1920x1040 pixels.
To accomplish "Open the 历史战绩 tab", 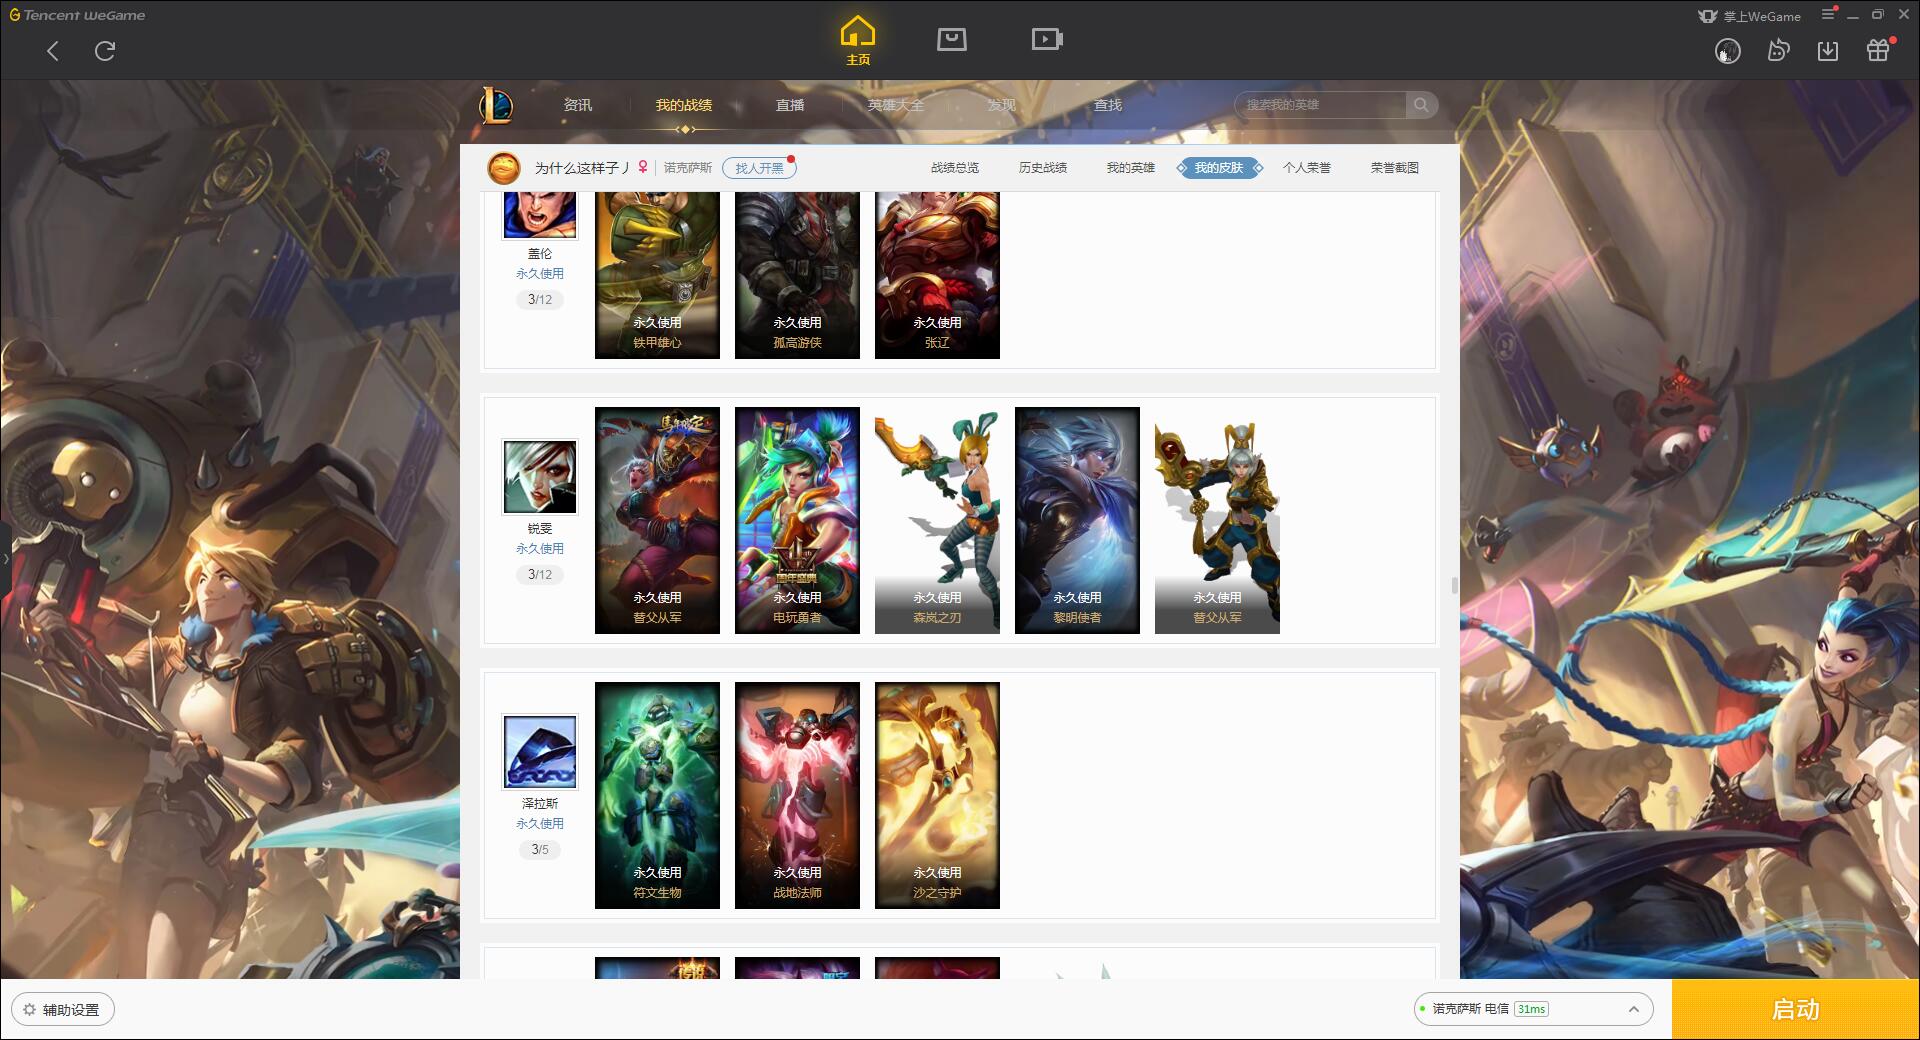I will 1043,168.
